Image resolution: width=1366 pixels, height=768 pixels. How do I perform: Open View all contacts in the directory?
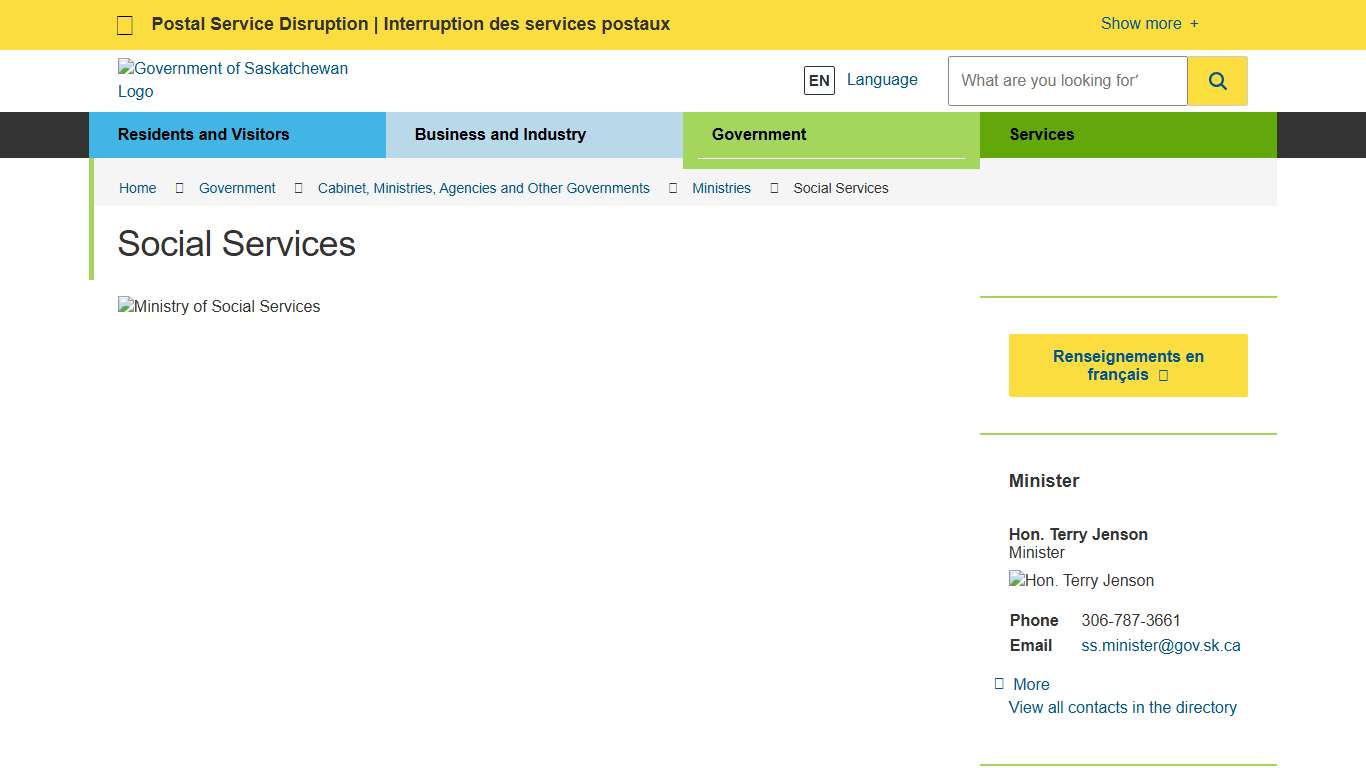pos(1122,707)
